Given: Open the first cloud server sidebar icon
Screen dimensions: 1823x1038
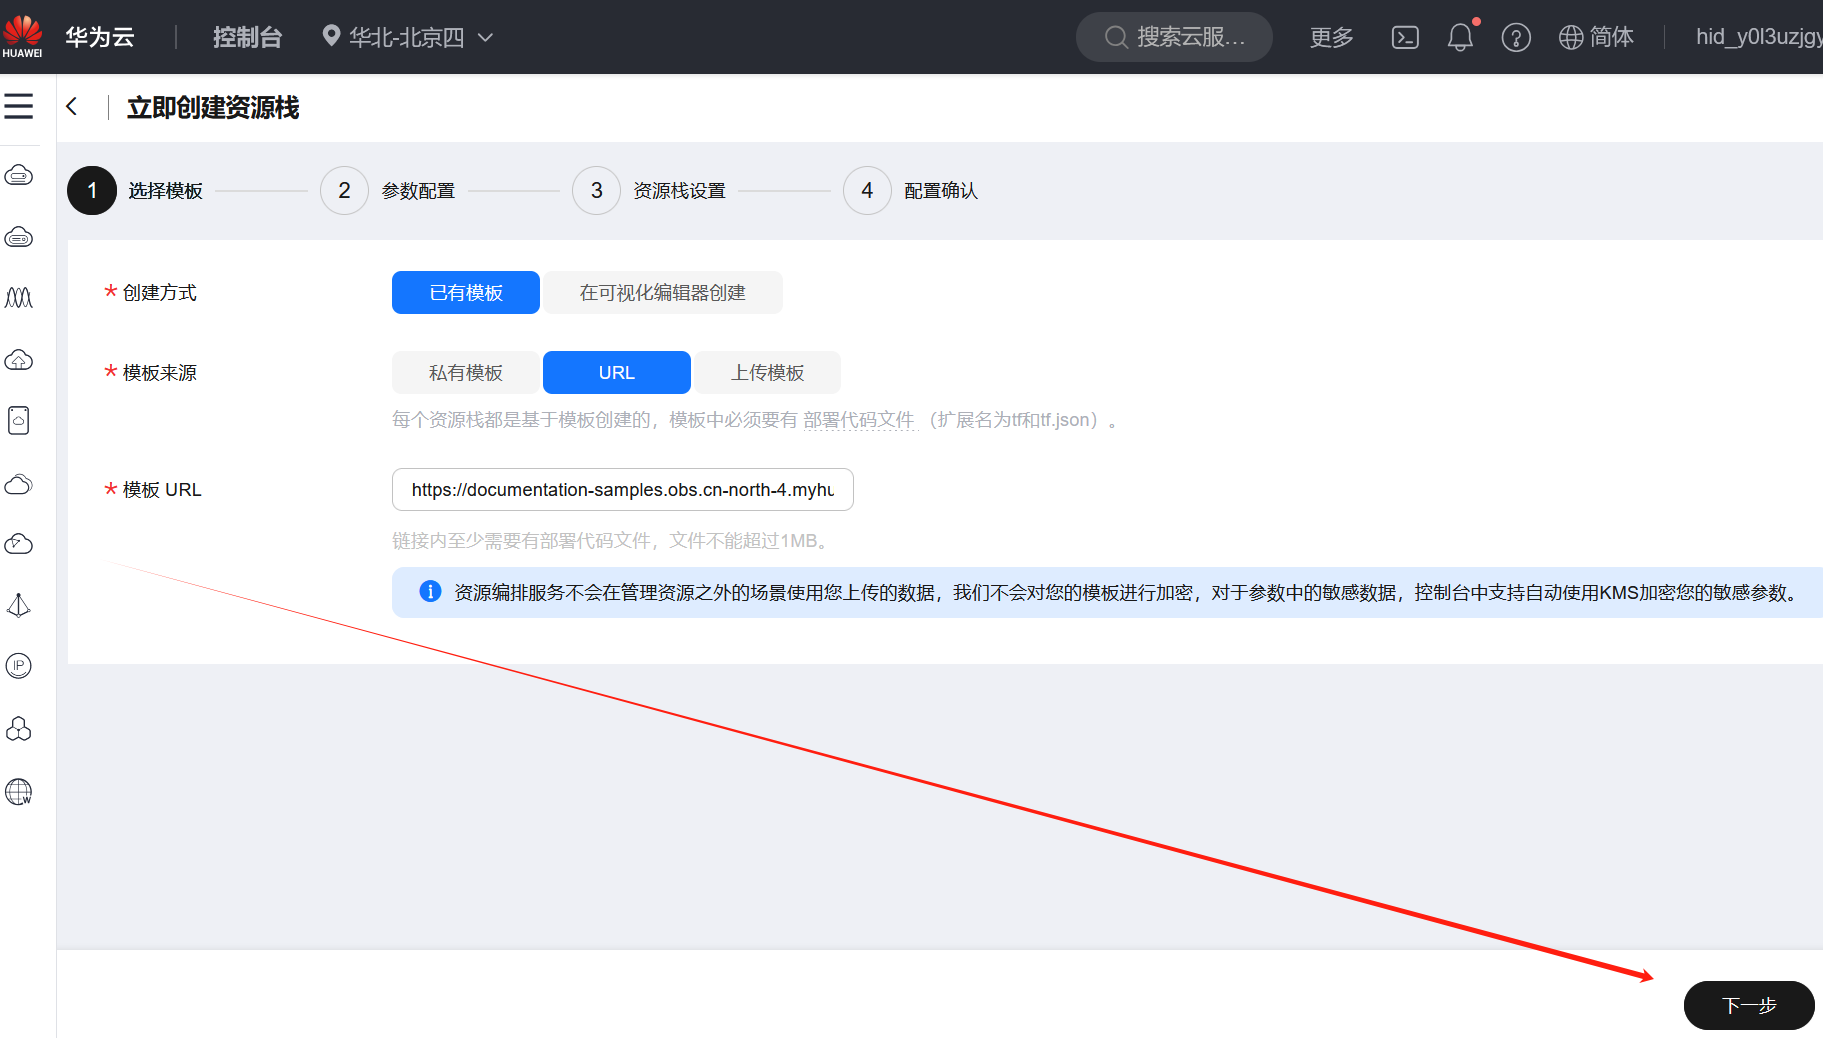Looking at the screenshot, I should (19, 176).
